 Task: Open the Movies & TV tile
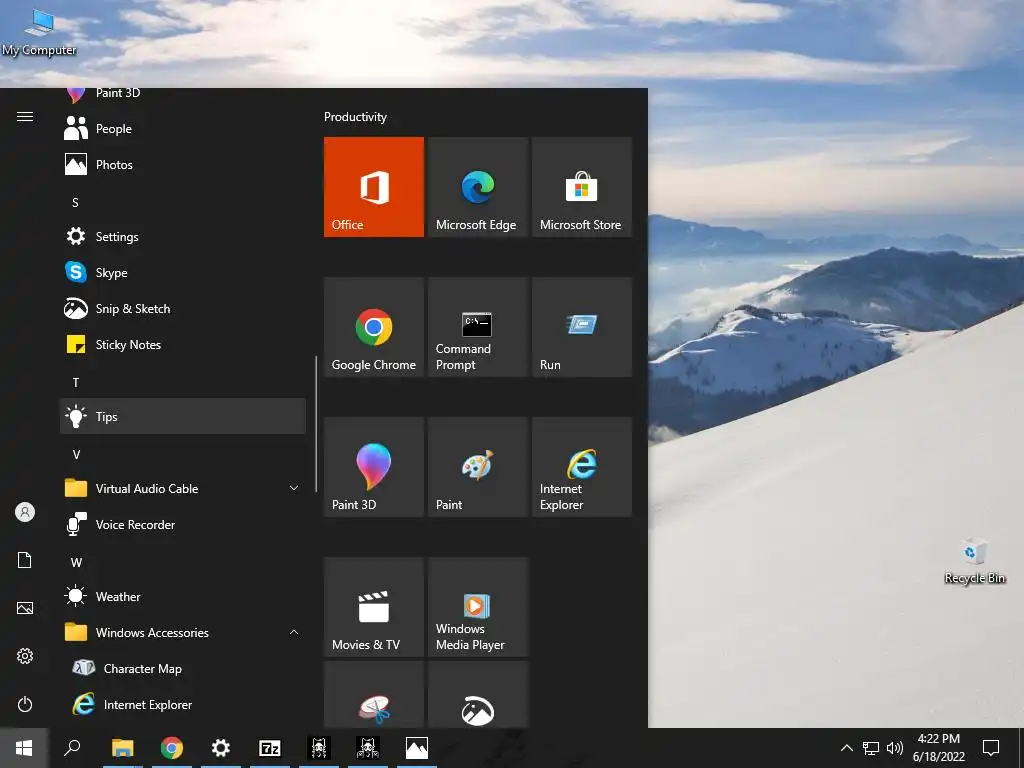point(374,607)
